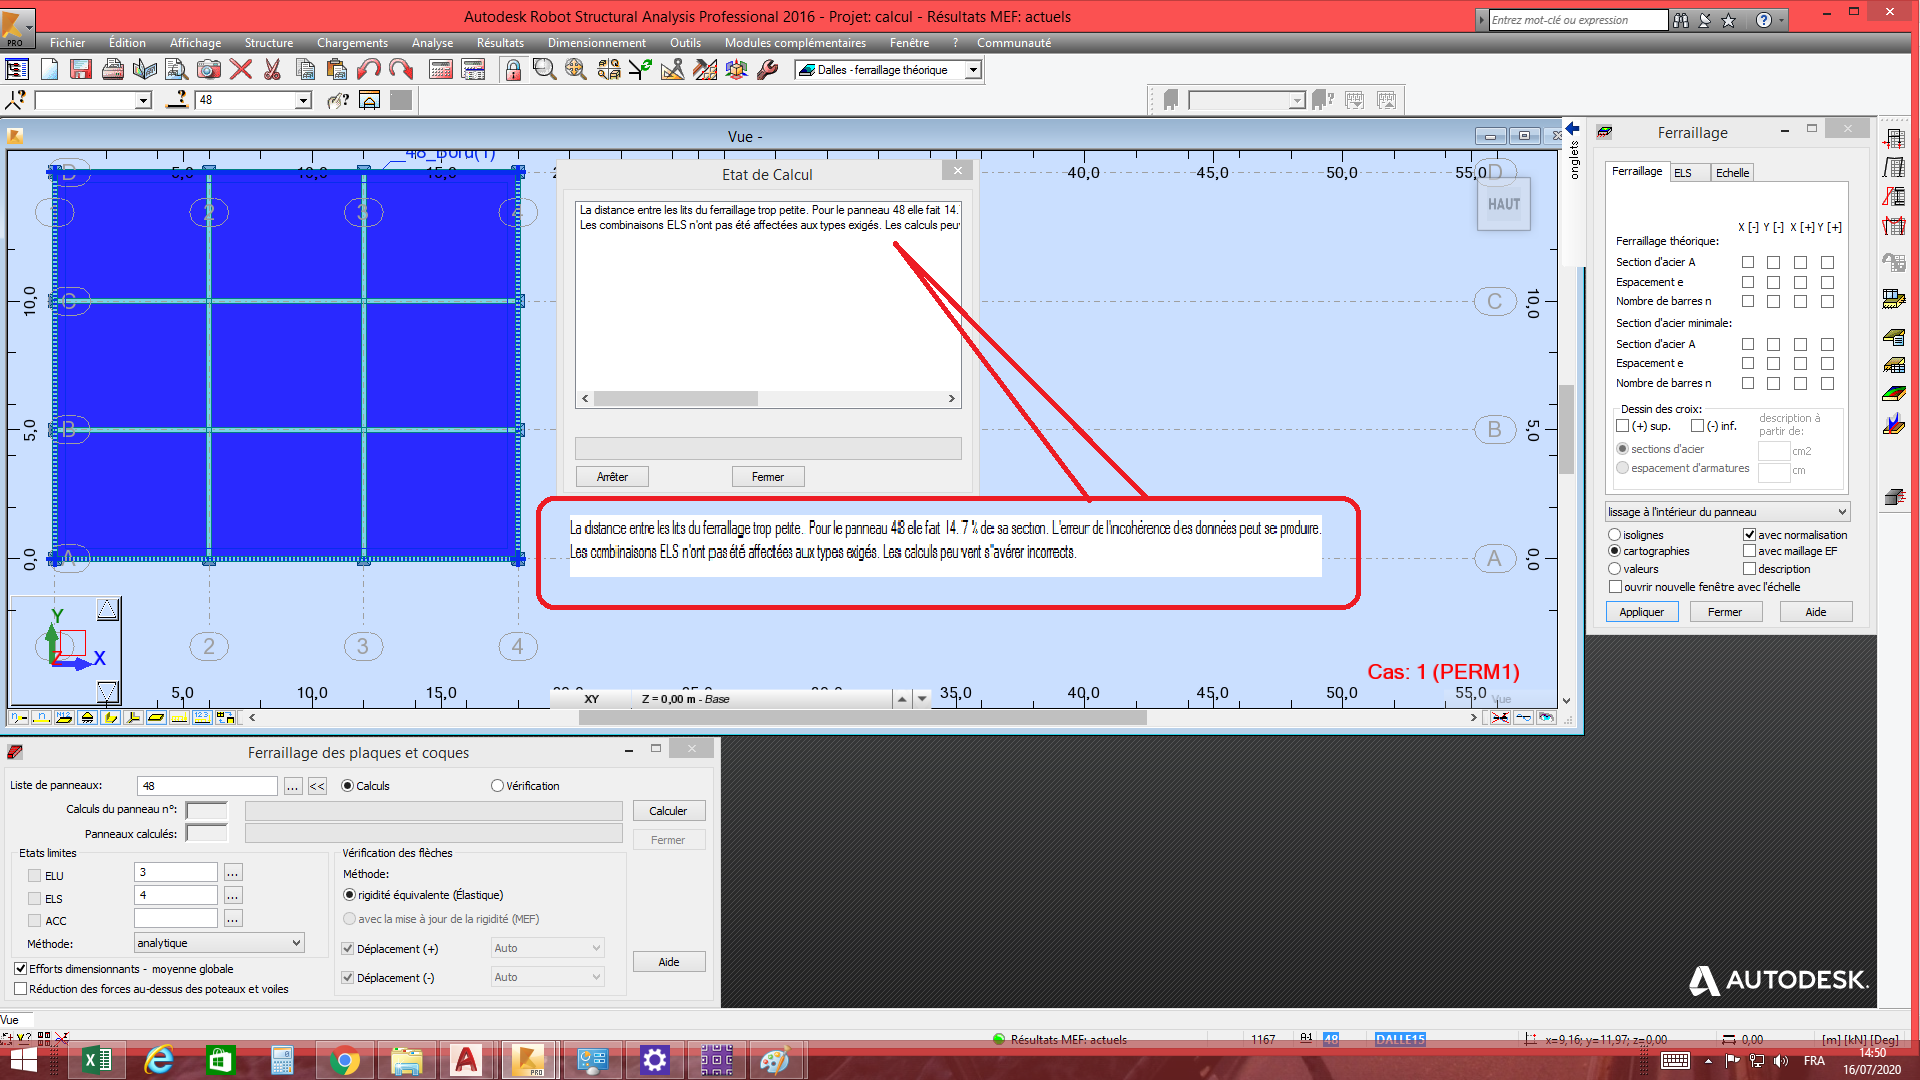The image size is (1920, 1080).
Task: Click the view window horizontal scrollbar
Action: point(864,717)
